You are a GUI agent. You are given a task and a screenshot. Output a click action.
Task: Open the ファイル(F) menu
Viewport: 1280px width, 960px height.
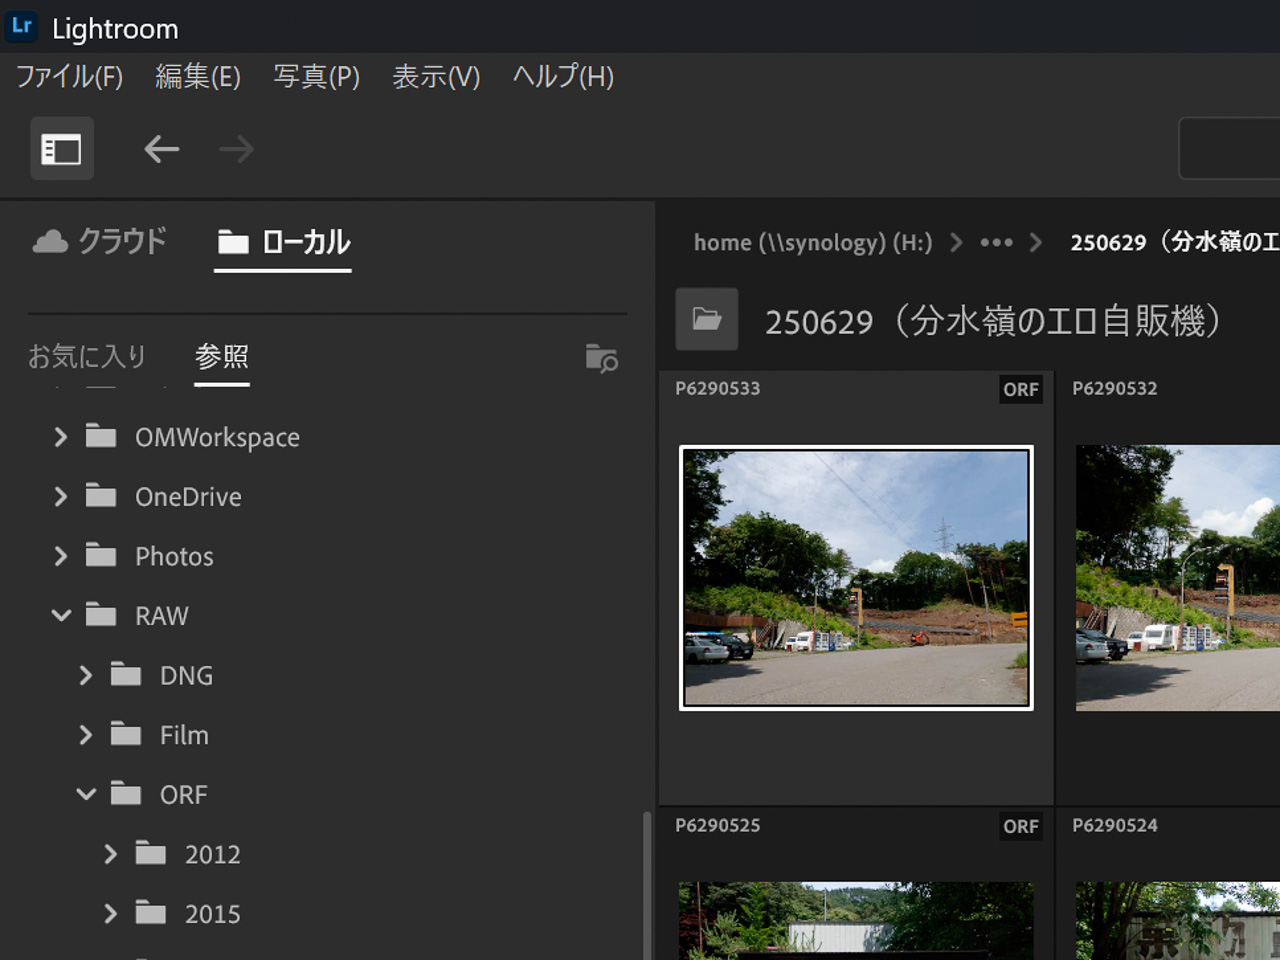click(69, 77)
